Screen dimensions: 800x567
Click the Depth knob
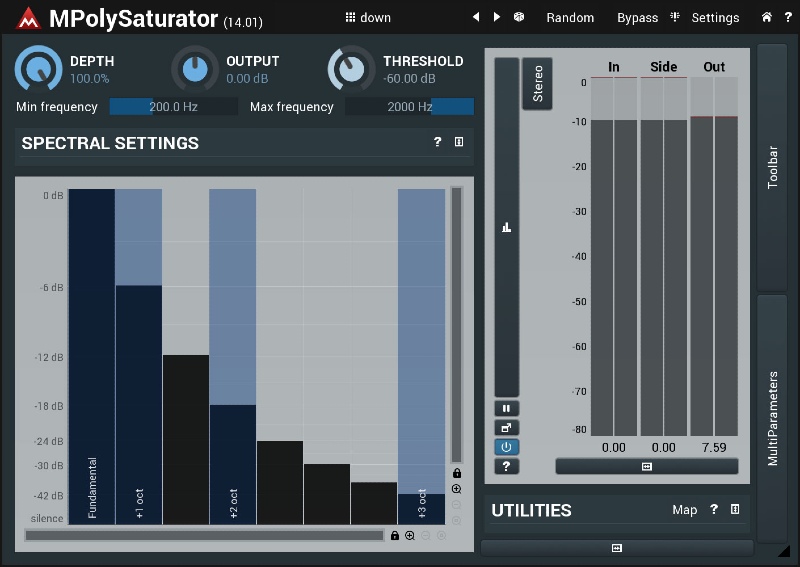tap(38, 69)
